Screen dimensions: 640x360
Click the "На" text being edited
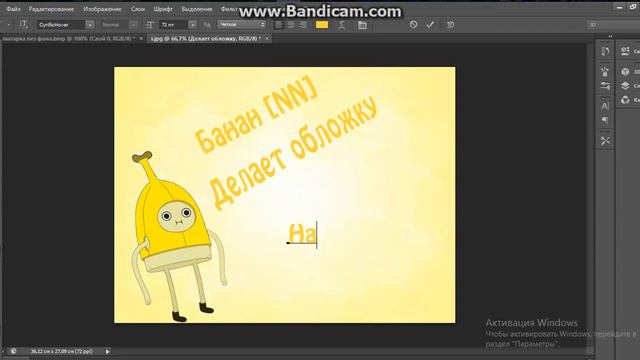coord(302,234)
